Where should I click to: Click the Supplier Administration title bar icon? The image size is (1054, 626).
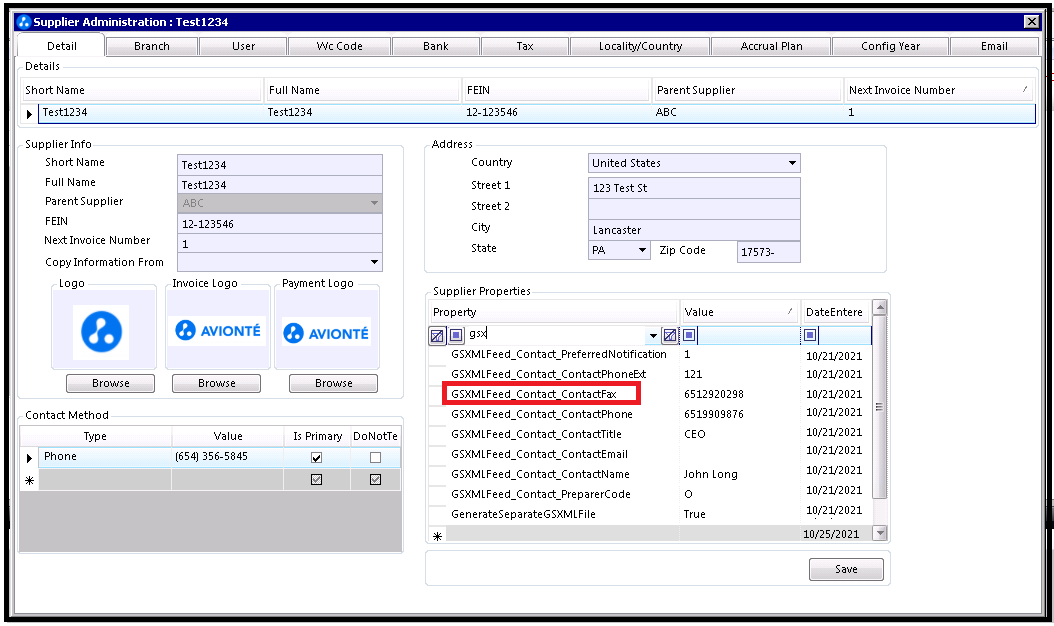point(24,22)
